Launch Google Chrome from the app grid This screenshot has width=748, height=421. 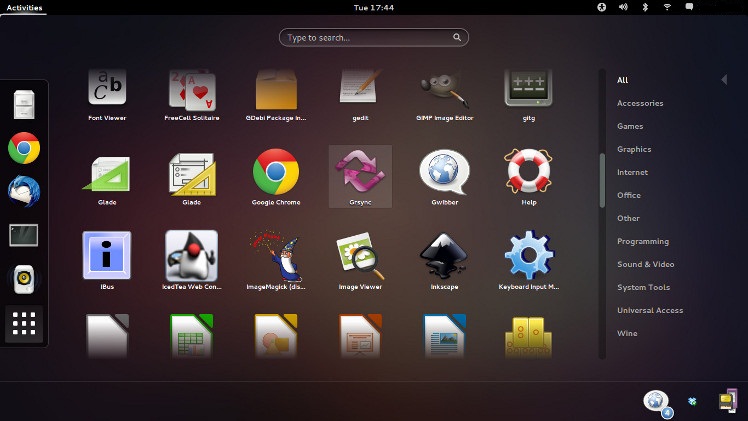pyautogui.click(x=276, y=177)
